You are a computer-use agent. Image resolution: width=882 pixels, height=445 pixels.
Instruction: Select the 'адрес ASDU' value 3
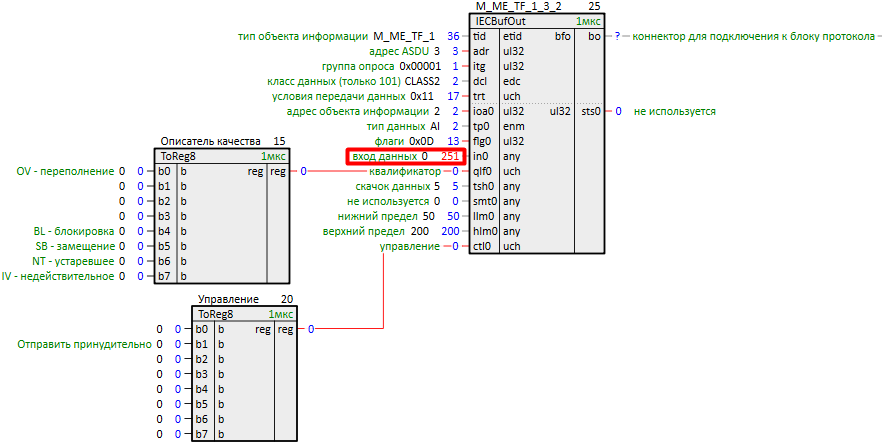[453, 51]
